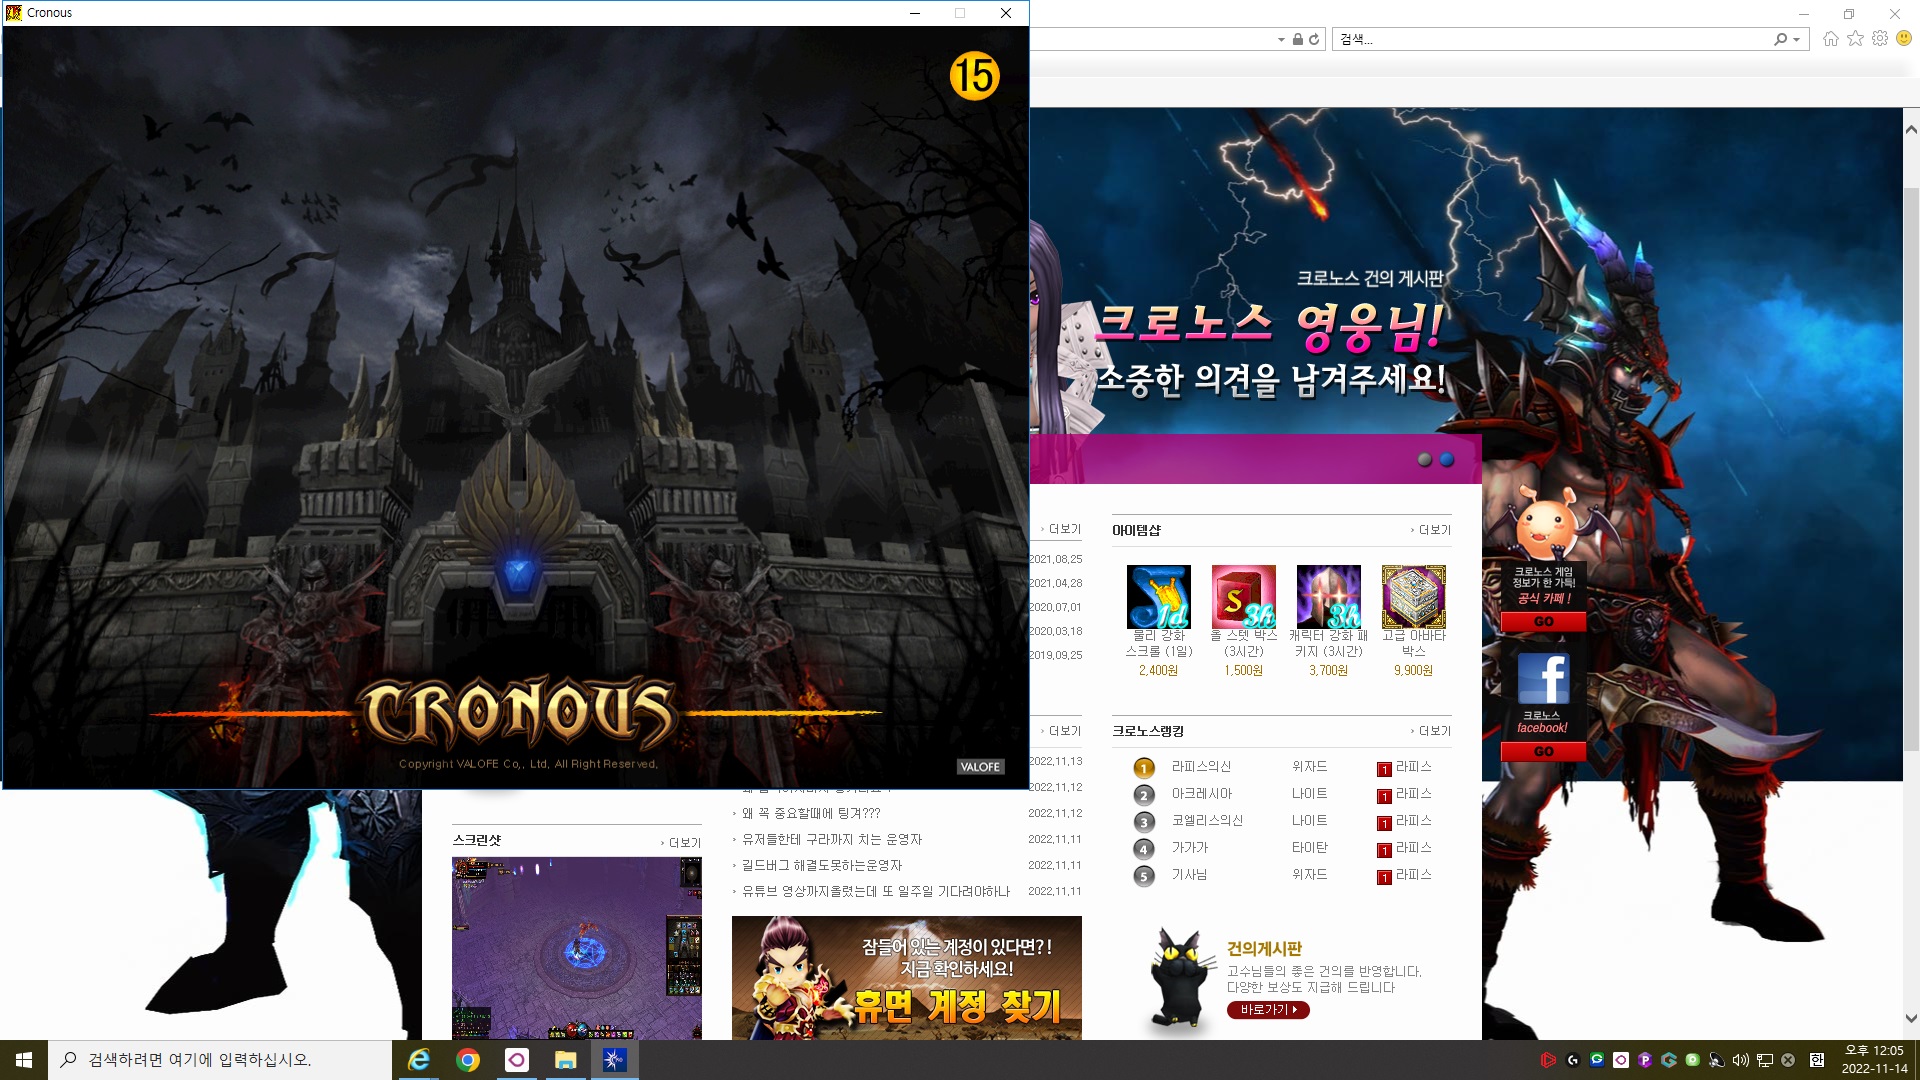Viewport: 1920px width, 1080px height.
Task: Open post 길드버그 해결도못하는운영자
Action: point(821,866)
